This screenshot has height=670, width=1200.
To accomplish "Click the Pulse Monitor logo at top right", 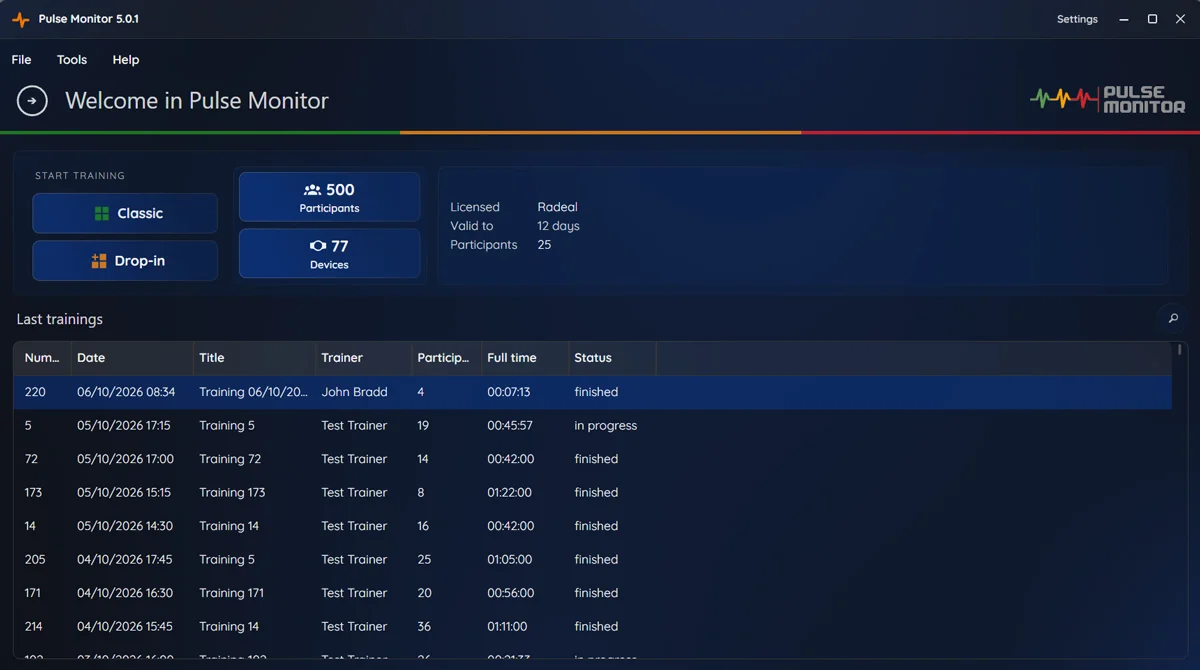I will click(x=1108, y=100).
